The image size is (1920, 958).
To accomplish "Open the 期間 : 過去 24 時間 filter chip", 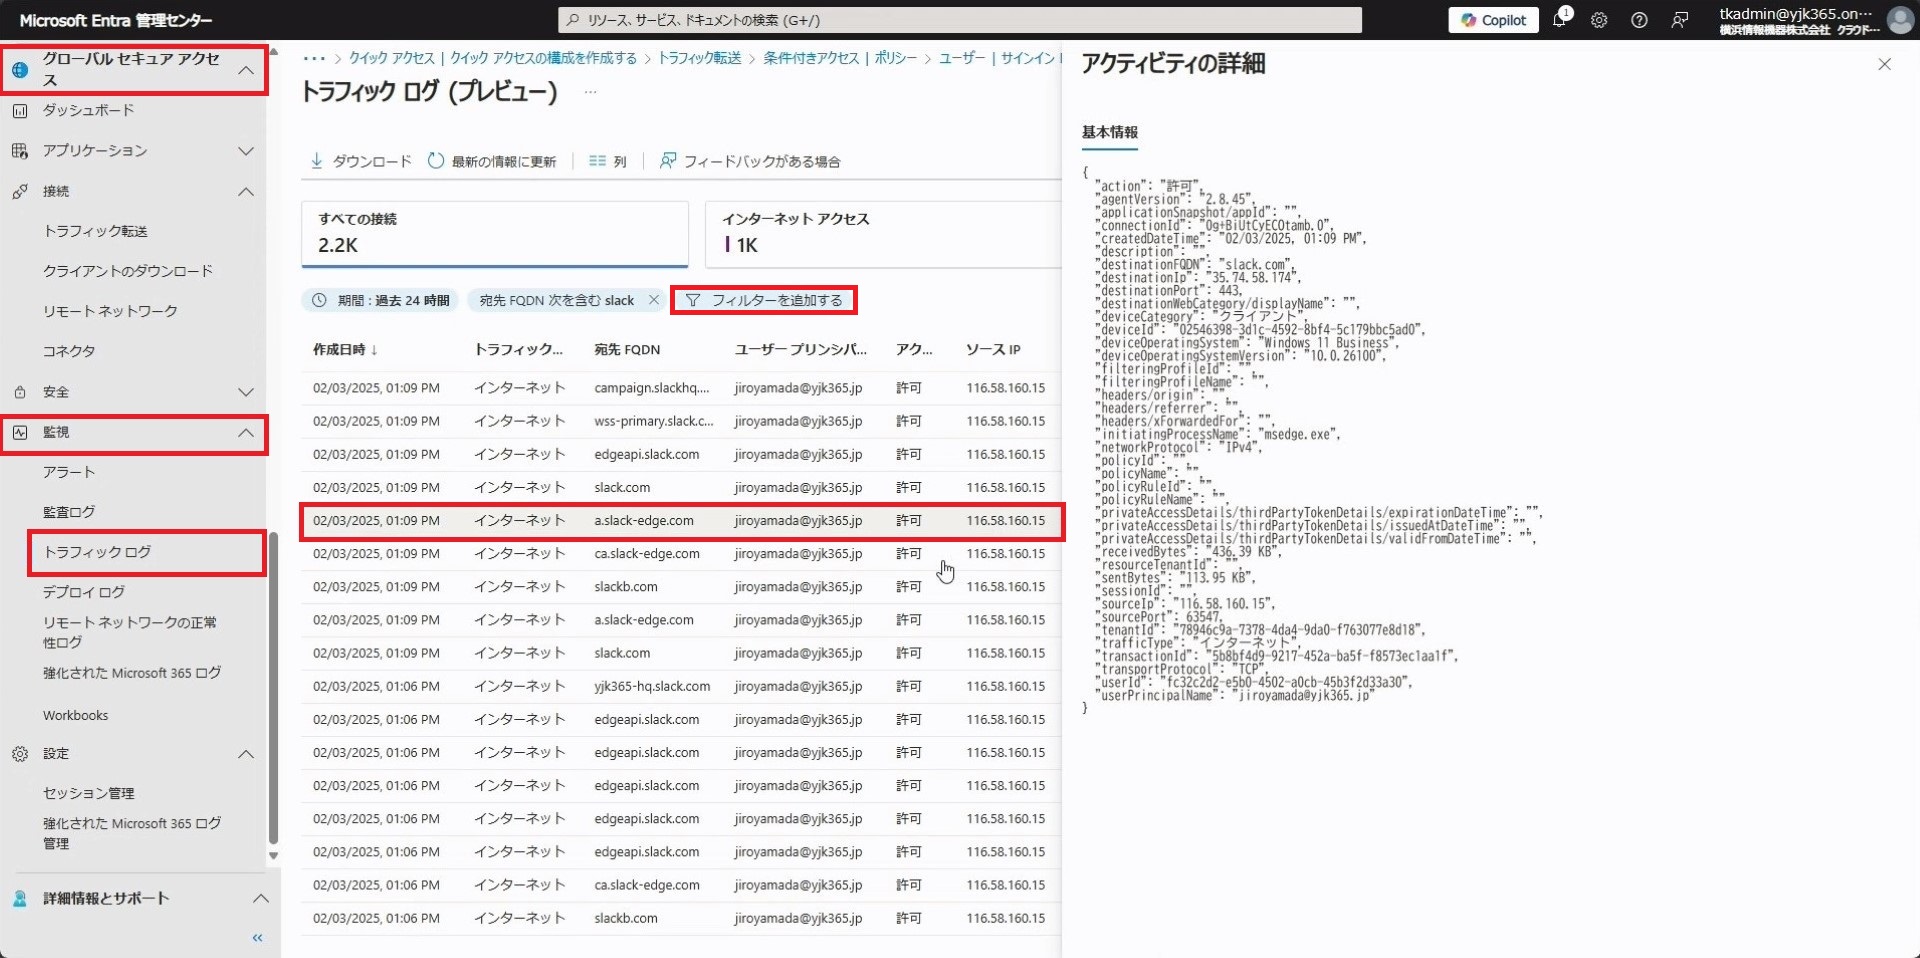I will pos(380,300).
